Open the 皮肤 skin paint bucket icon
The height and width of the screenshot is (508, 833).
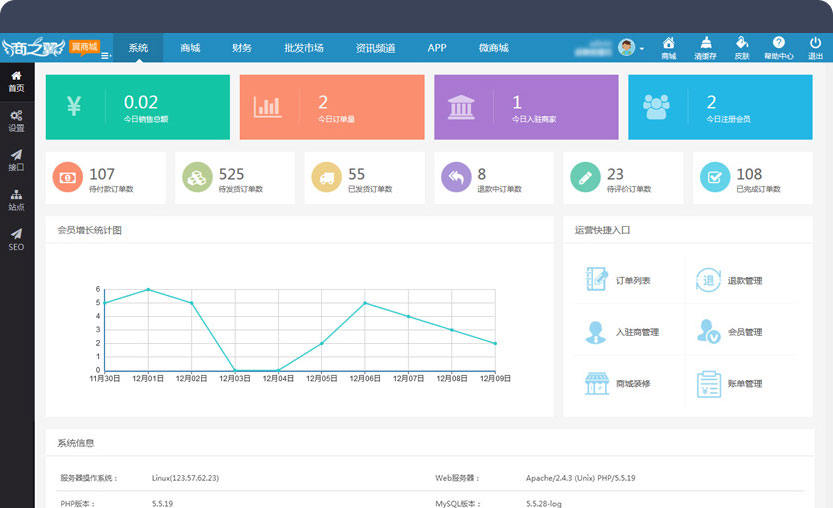(x=741, y=48)
